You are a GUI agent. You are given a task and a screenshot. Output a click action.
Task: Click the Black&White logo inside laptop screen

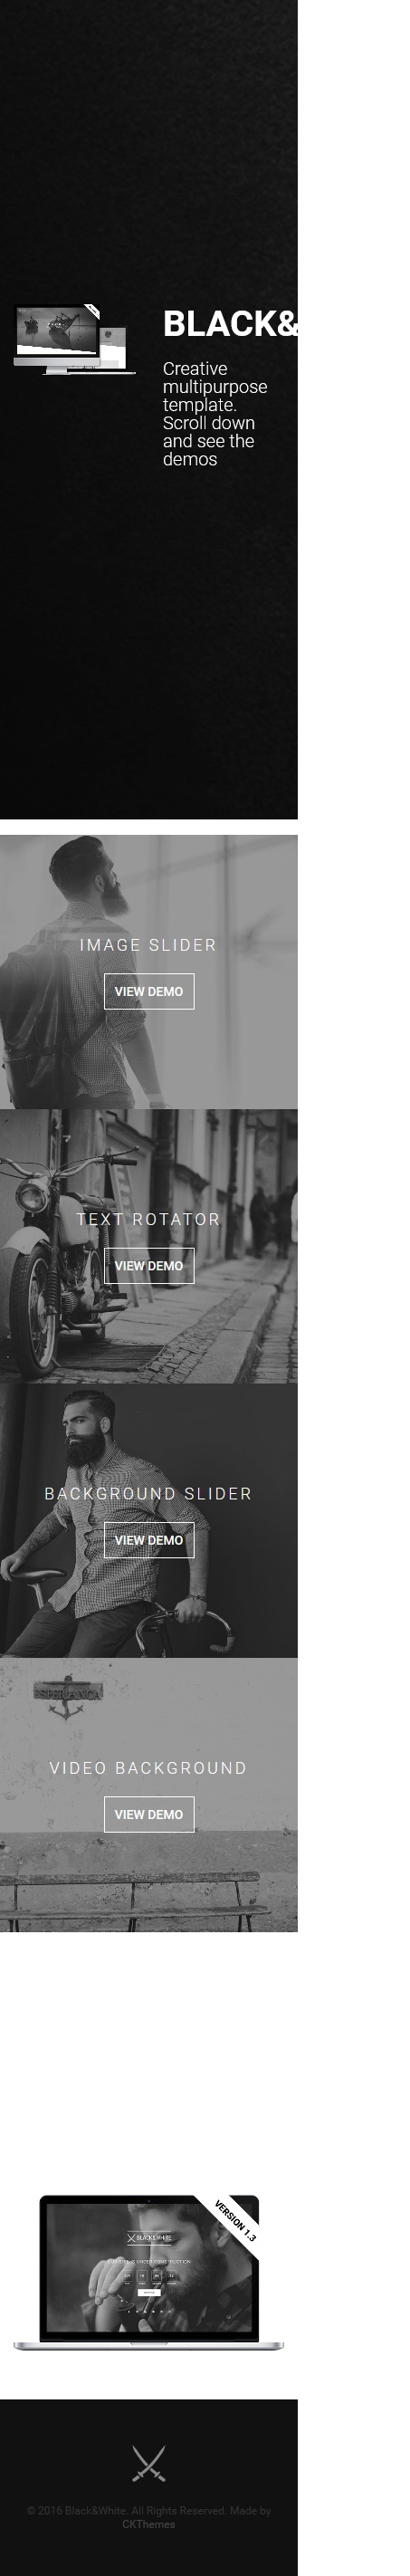point(149,2238)
